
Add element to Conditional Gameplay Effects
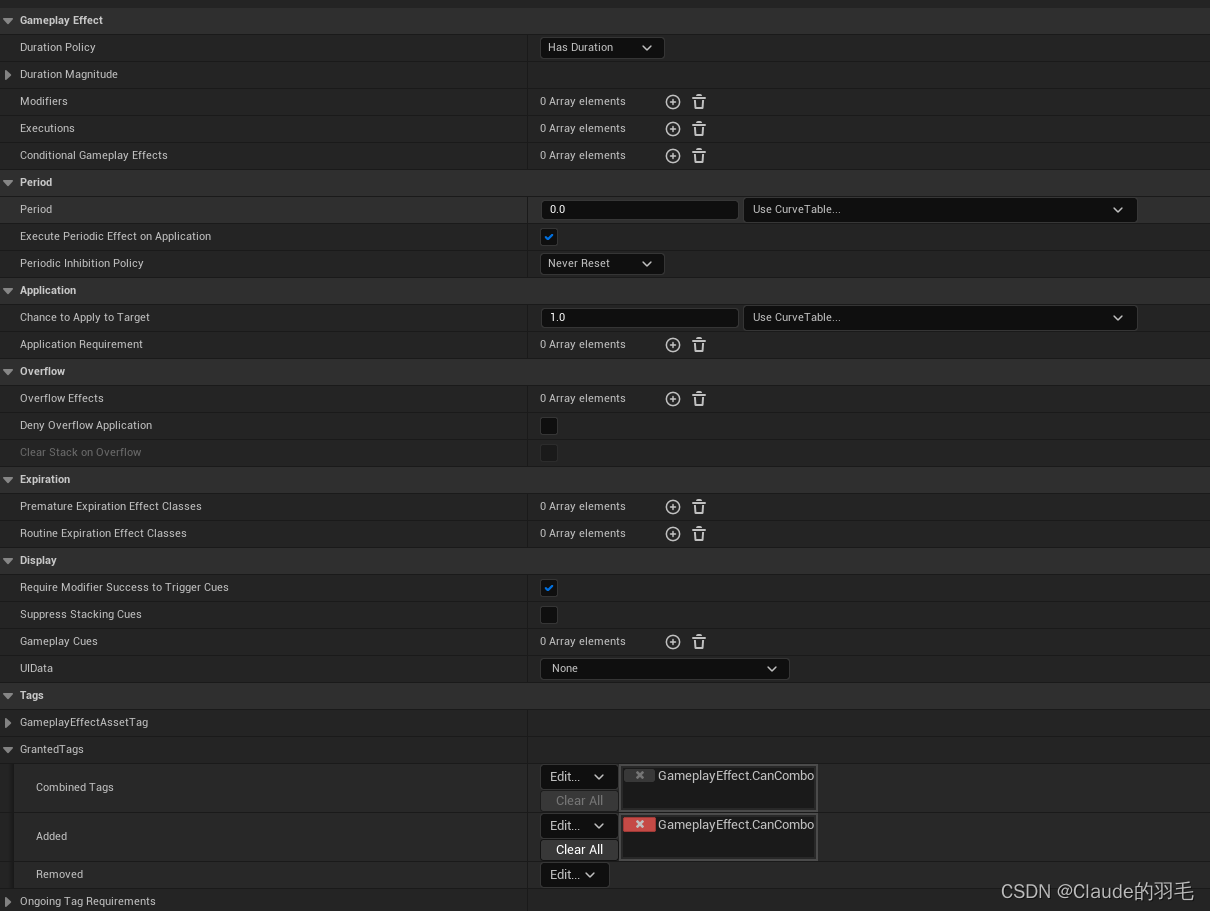(x=673, y=156)
